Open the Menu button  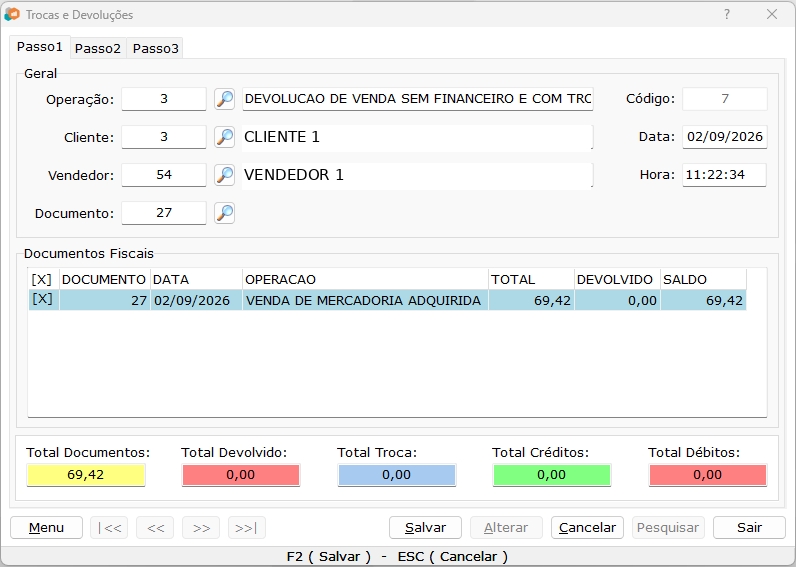pos(46,528)
